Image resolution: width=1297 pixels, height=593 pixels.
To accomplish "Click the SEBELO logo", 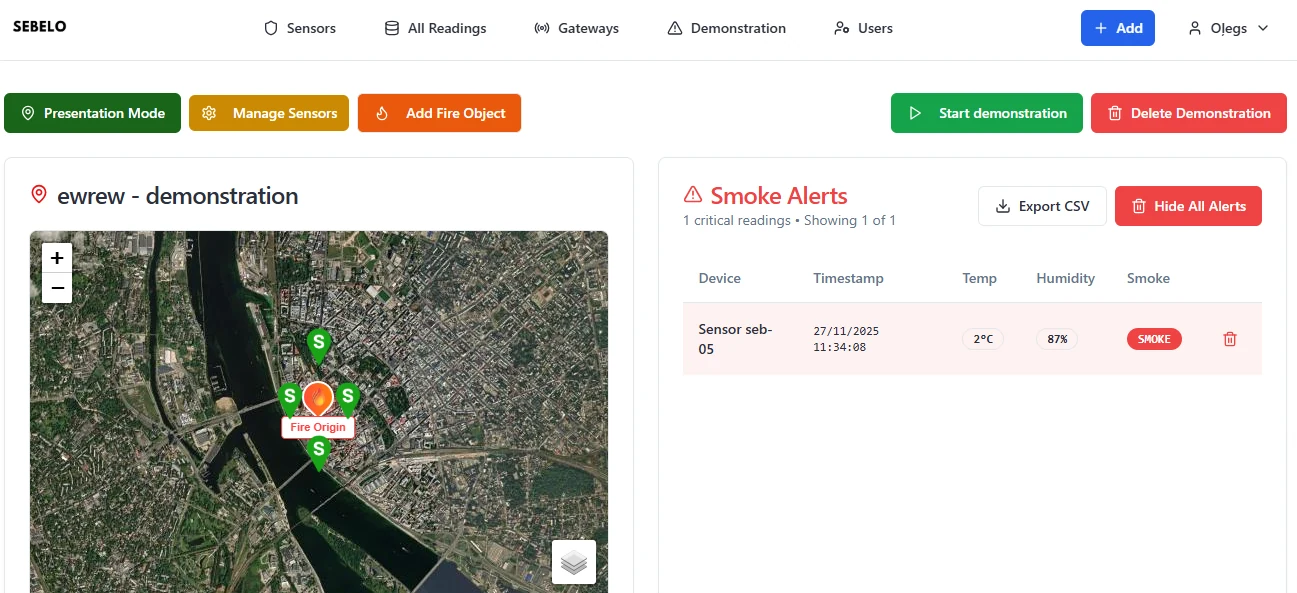I will click(x=40, y=27).
